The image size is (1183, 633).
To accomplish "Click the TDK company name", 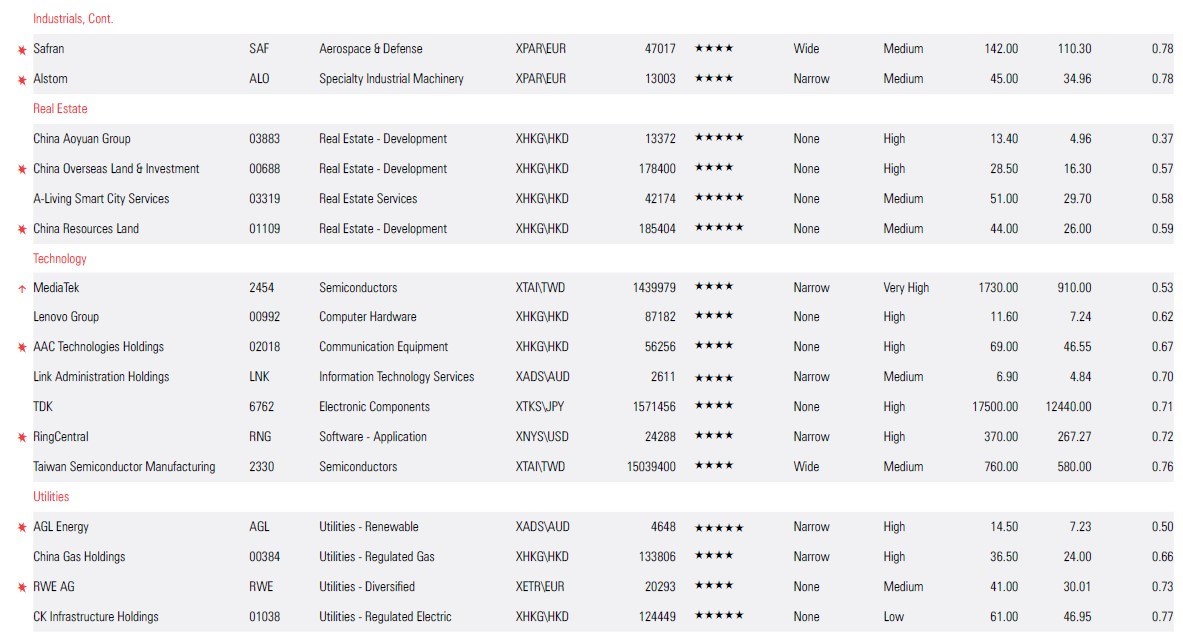I will click(45, 407).
